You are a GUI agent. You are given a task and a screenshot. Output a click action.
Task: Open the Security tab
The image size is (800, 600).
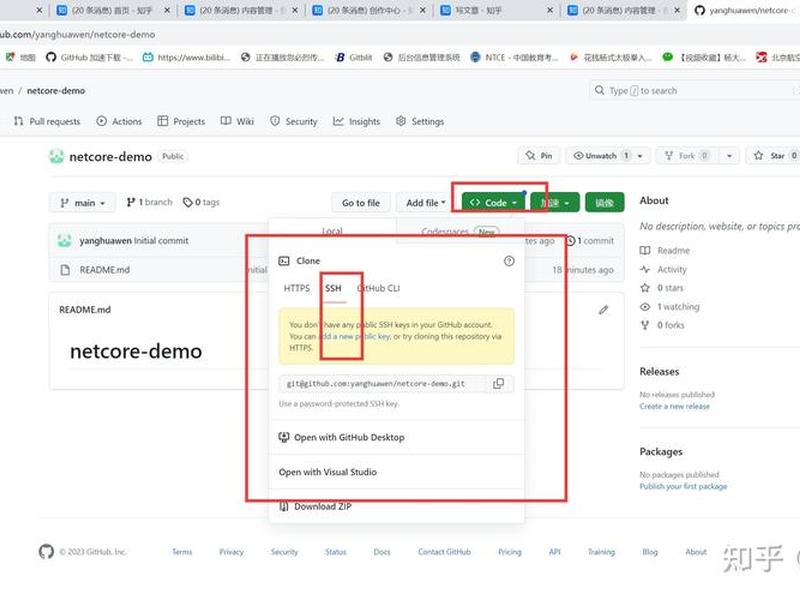point(293,121)
